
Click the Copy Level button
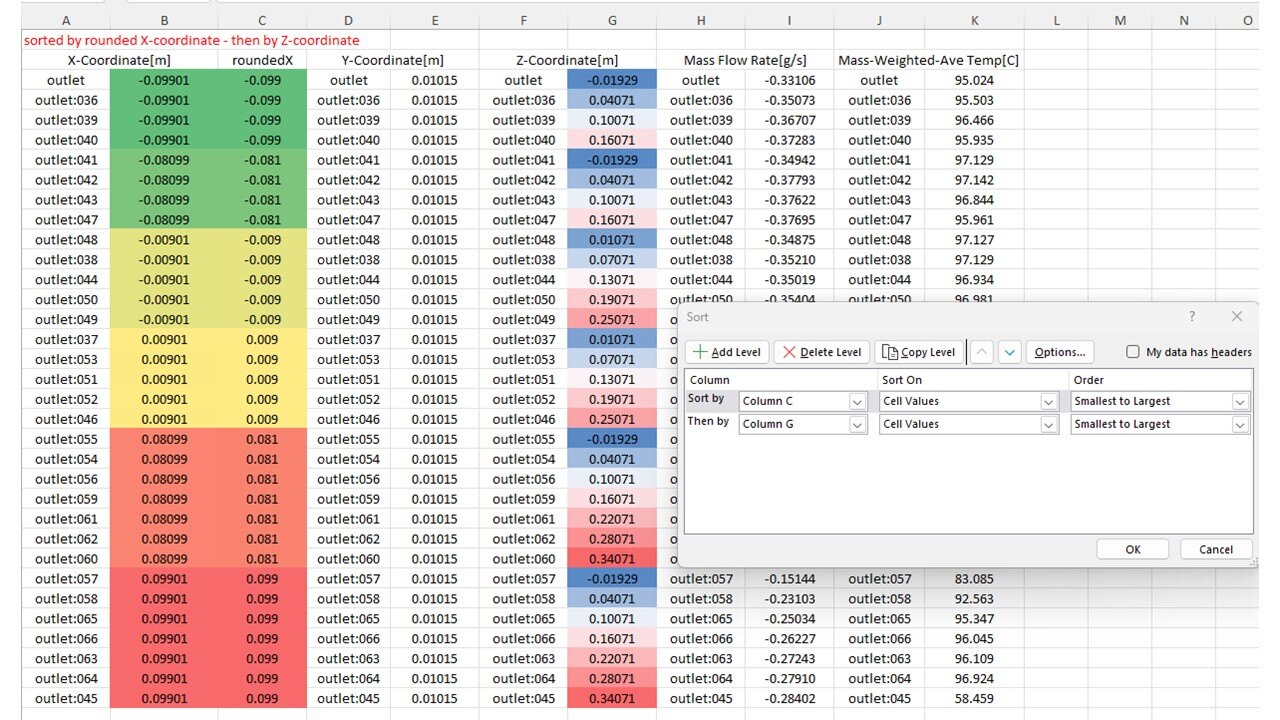[918, 352]
